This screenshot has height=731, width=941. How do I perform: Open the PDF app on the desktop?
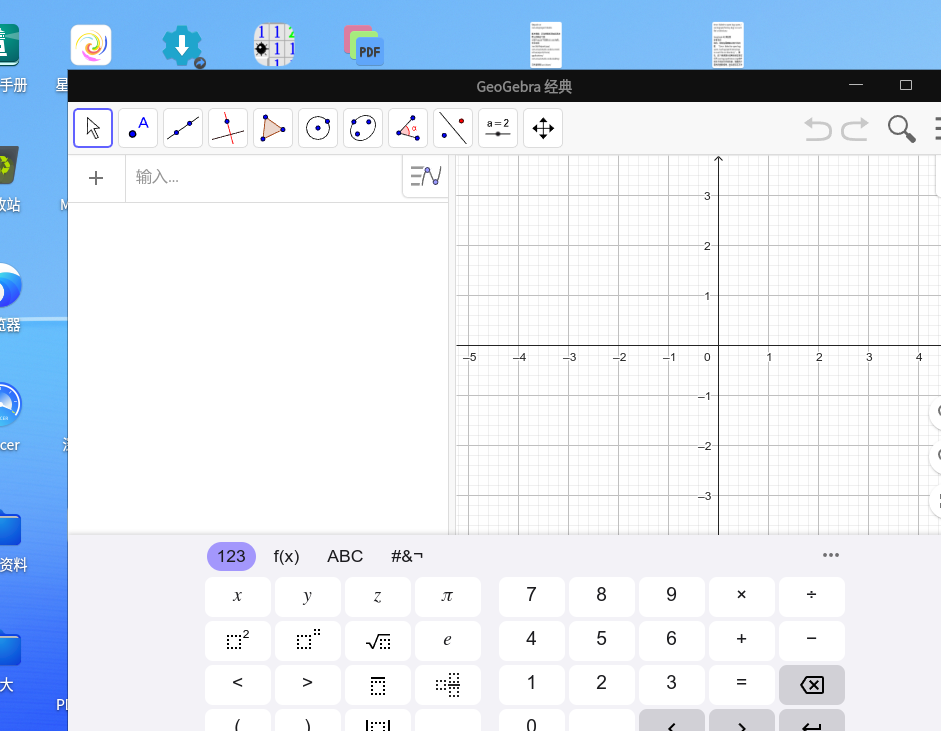pos(364,46)
